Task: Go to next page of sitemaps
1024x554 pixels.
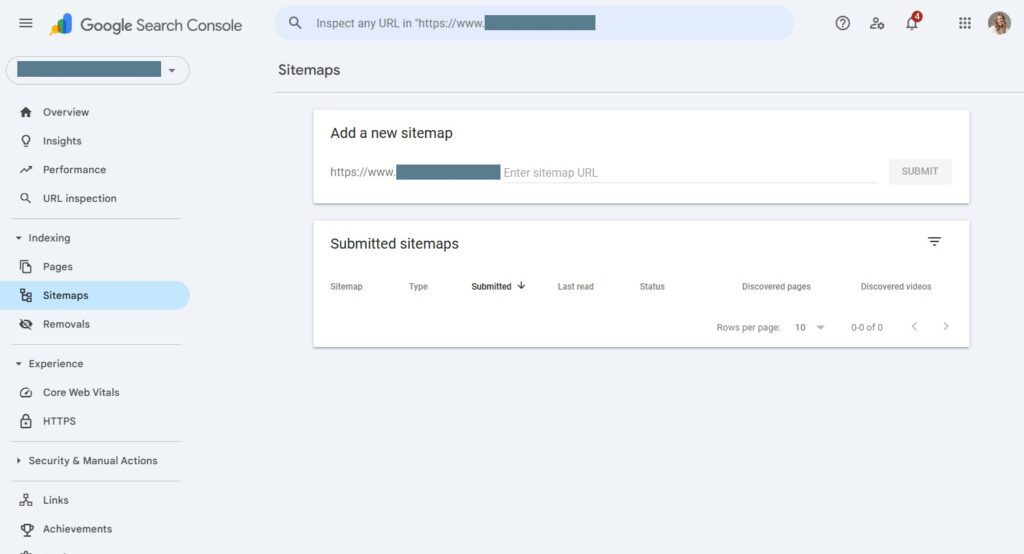Action: [946, 327]
